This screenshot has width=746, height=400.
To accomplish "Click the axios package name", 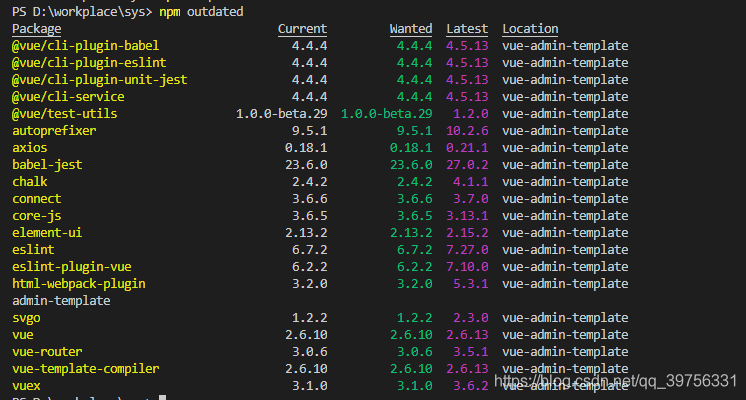I will (29, 147).
